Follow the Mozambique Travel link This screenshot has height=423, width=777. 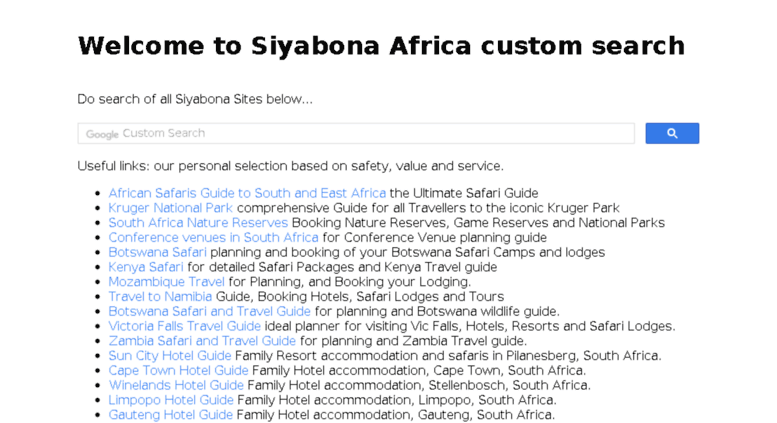tap(166, 282)
